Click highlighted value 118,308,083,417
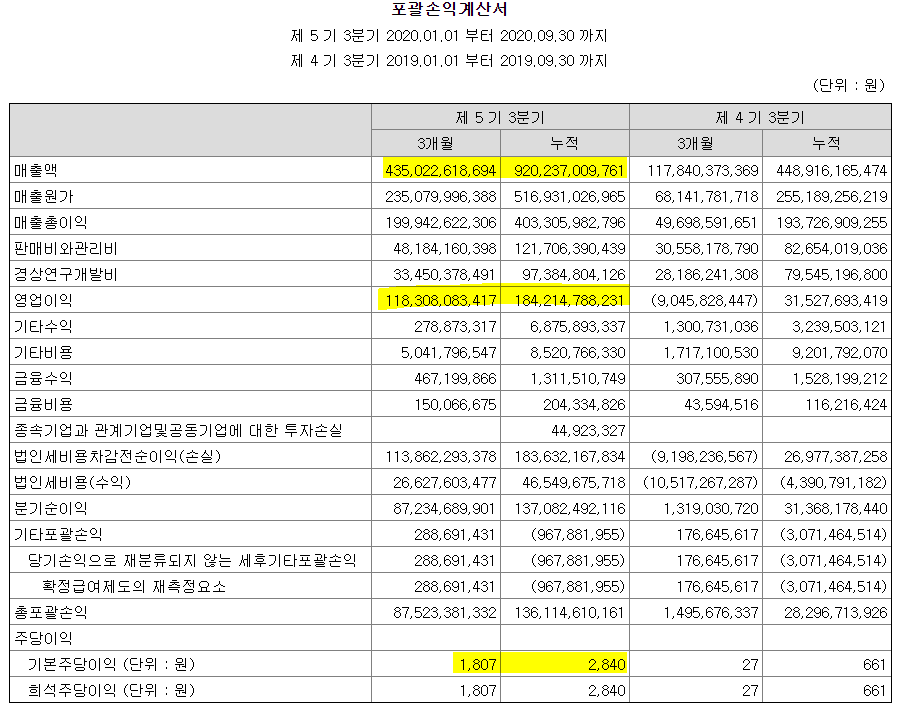The width and height of the screenshot is (901, 704). 441,300
